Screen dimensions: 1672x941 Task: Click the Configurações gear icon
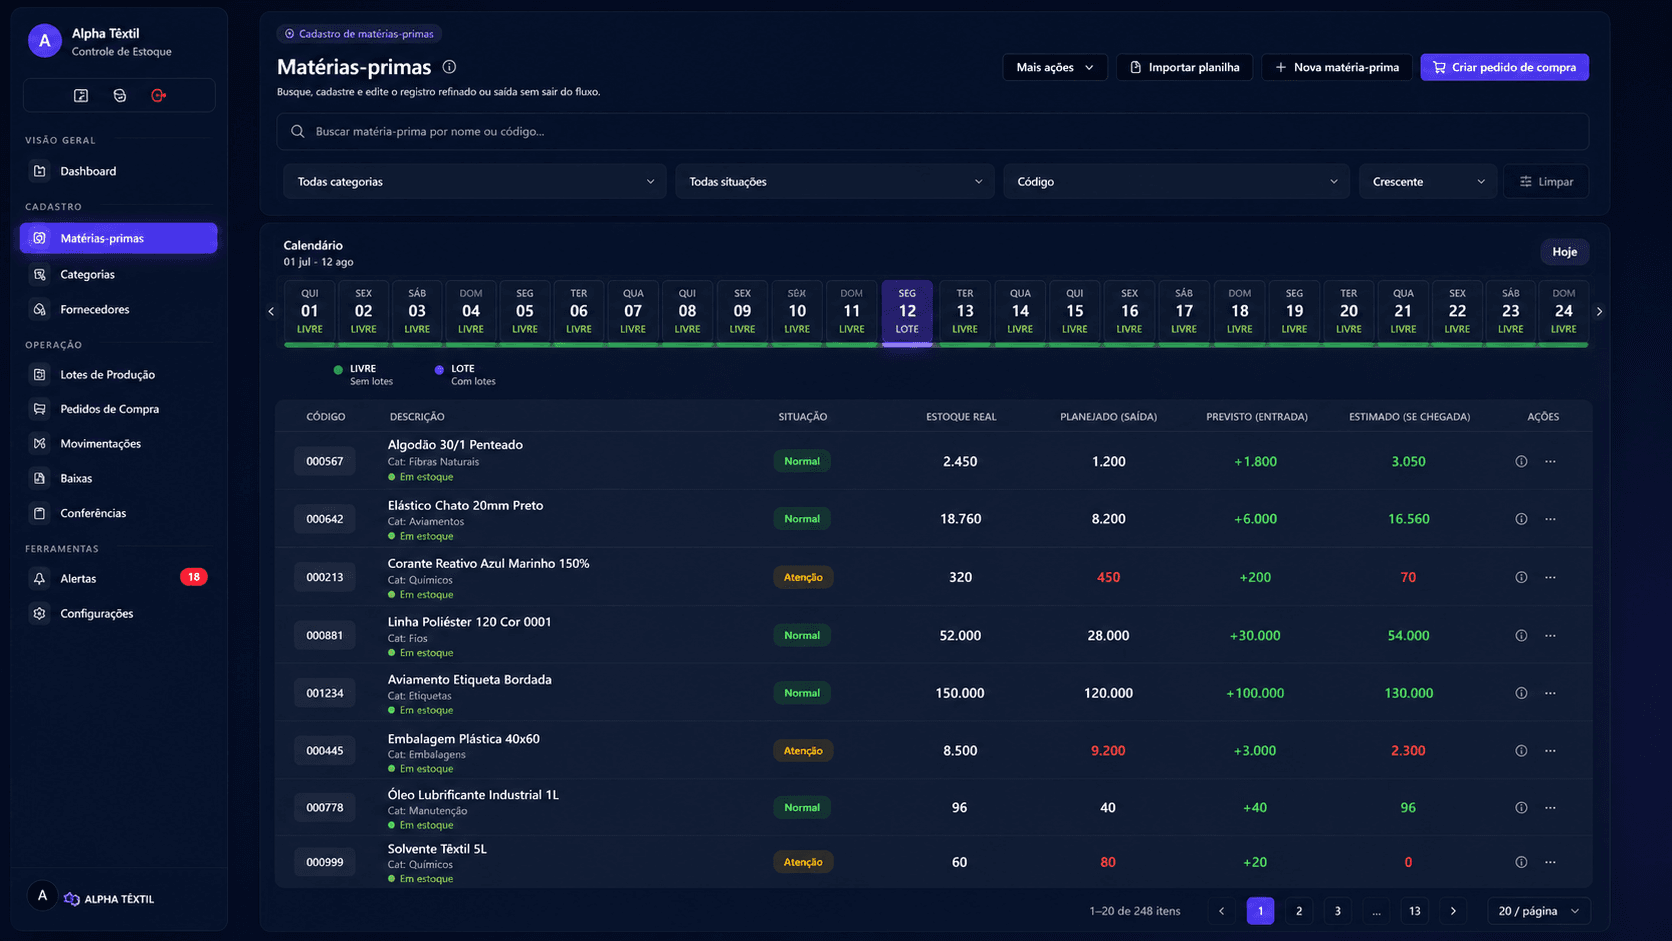click(x=40, y=614)
